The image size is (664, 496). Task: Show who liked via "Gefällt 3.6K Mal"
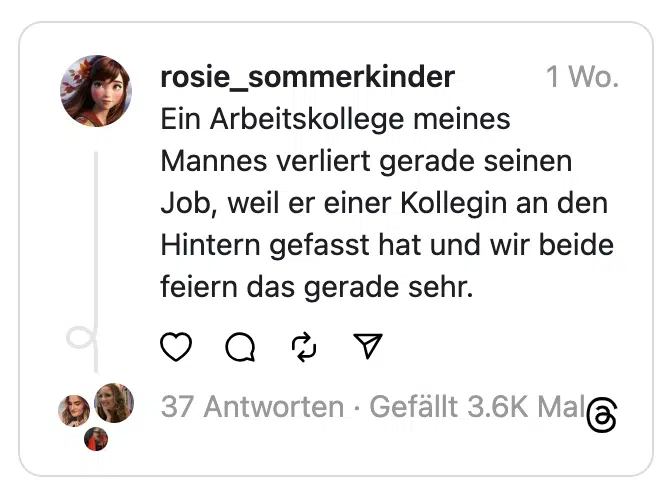[477, 407]
